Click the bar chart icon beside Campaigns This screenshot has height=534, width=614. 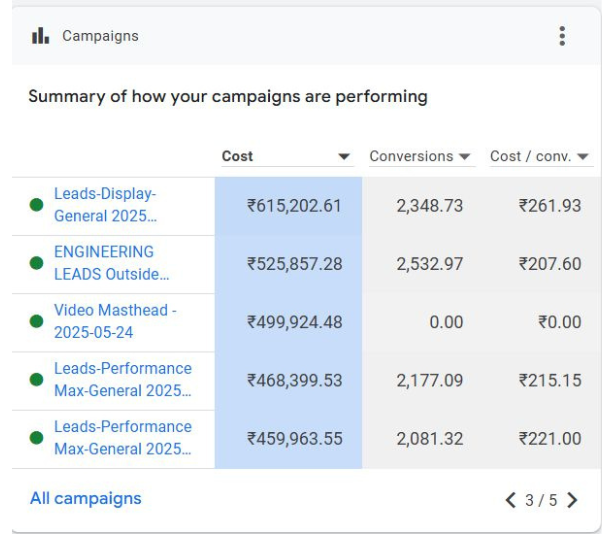(40, 36)
